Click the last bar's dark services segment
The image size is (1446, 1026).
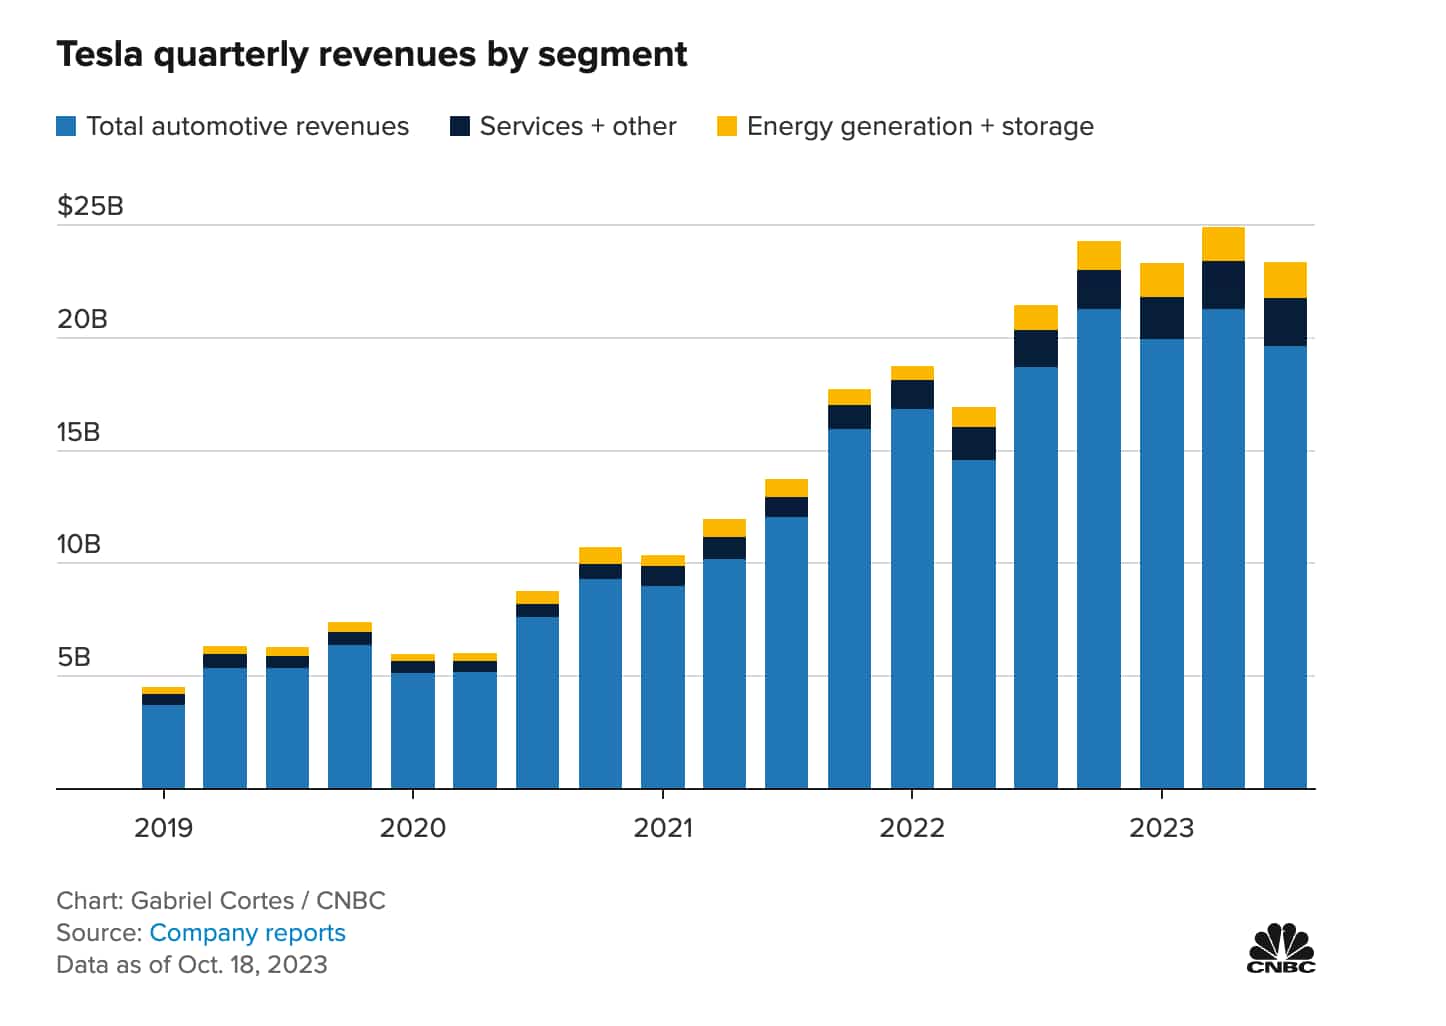[1285, 322]
